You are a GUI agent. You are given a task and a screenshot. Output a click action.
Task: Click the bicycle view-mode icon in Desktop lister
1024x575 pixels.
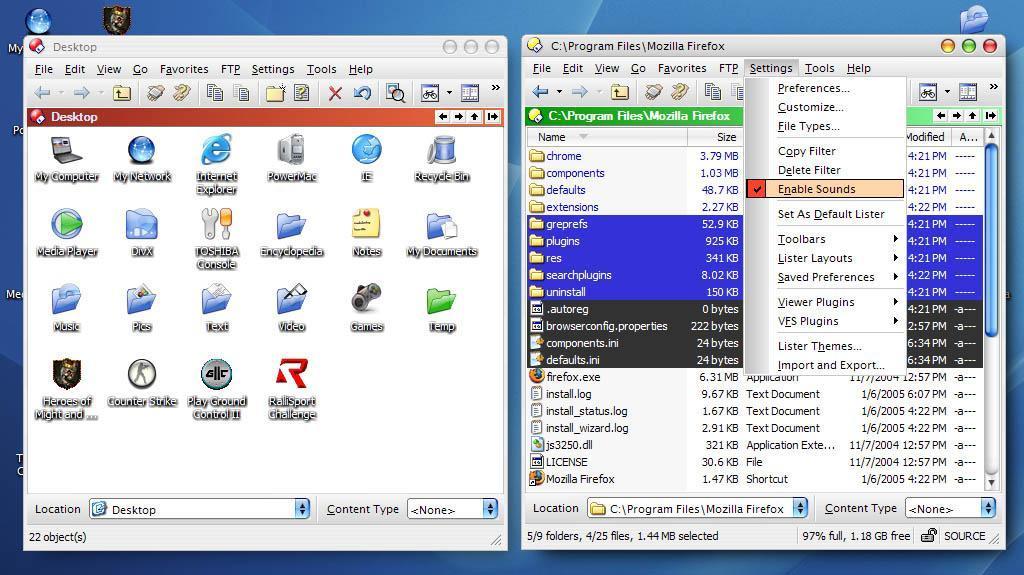[430, 93]
